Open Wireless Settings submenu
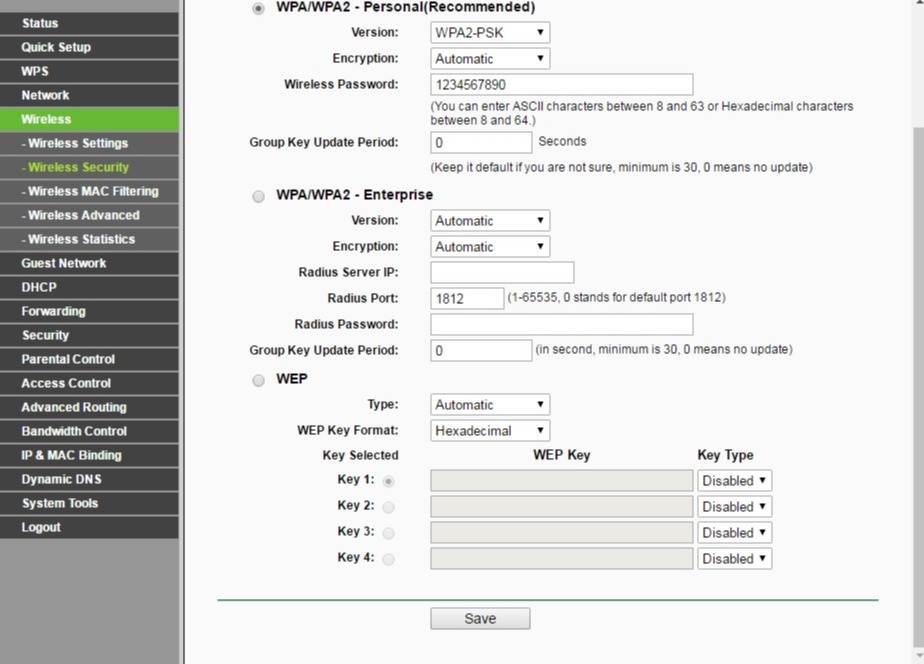 (x=89, y=143)
